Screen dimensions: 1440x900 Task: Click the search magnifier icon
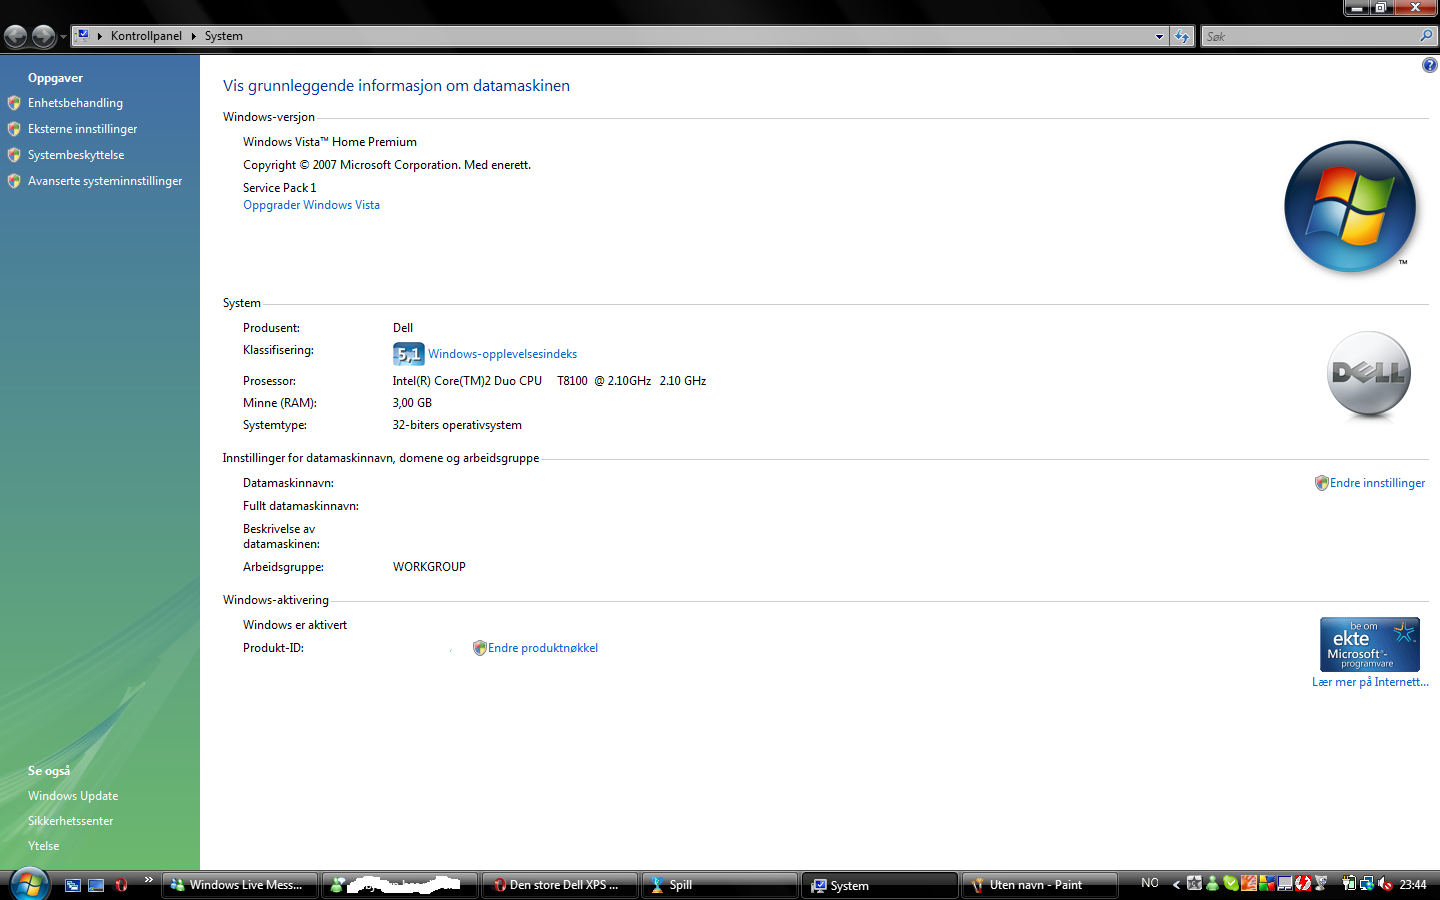[1426, 36]
